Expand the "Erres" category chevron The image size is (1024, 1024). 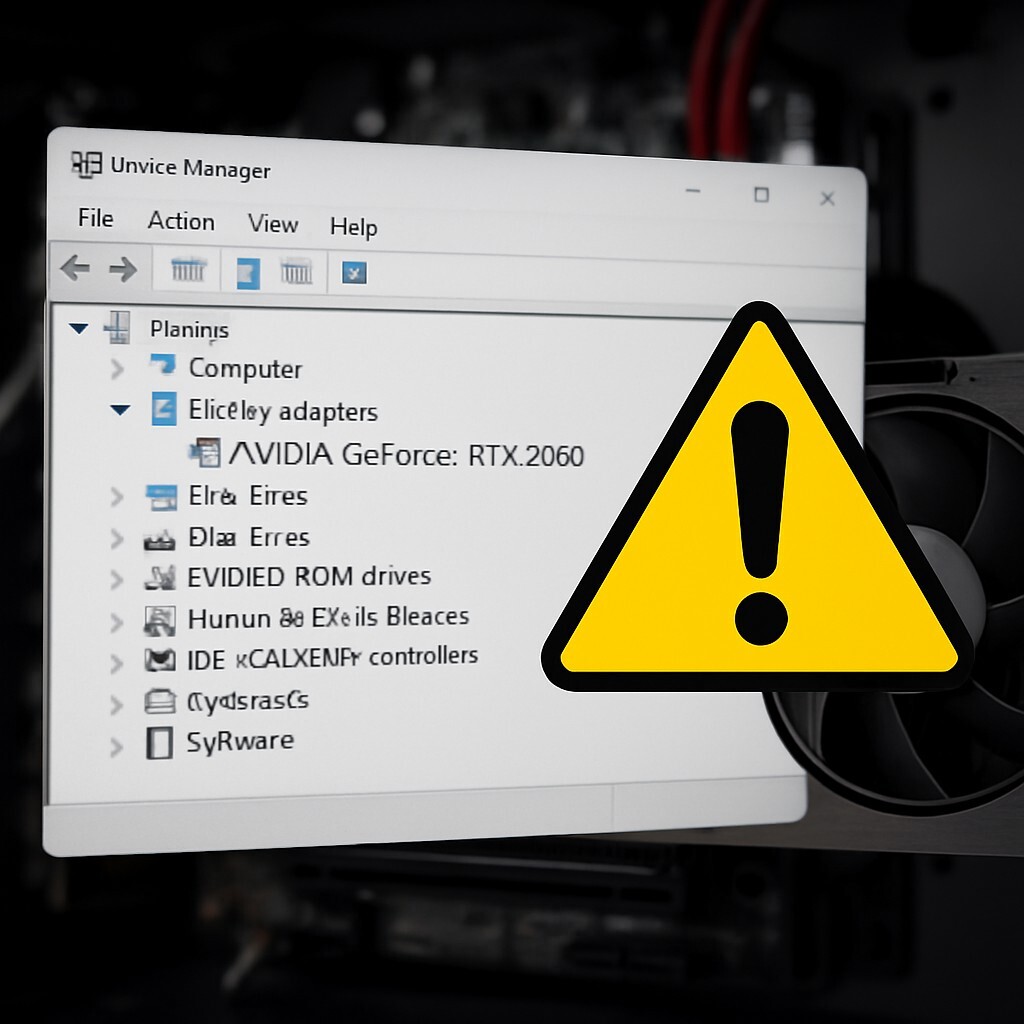tap(117, 539)
